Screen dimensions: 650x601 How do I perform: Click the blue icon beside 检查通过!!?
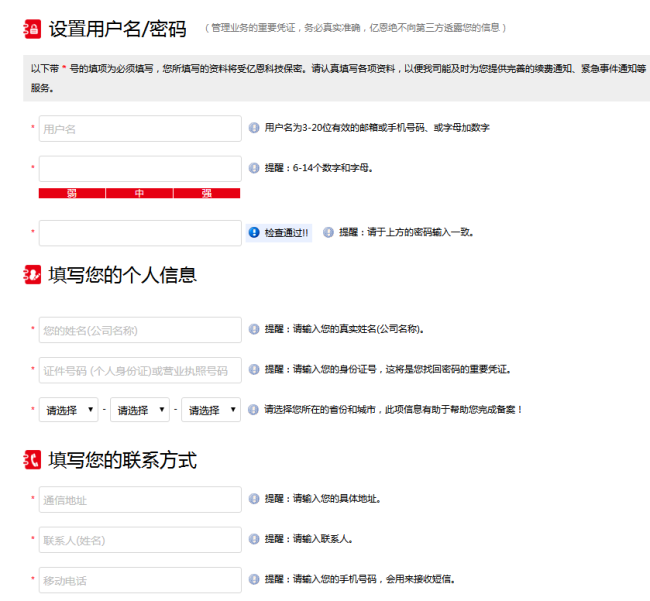[x=254, y=232]
